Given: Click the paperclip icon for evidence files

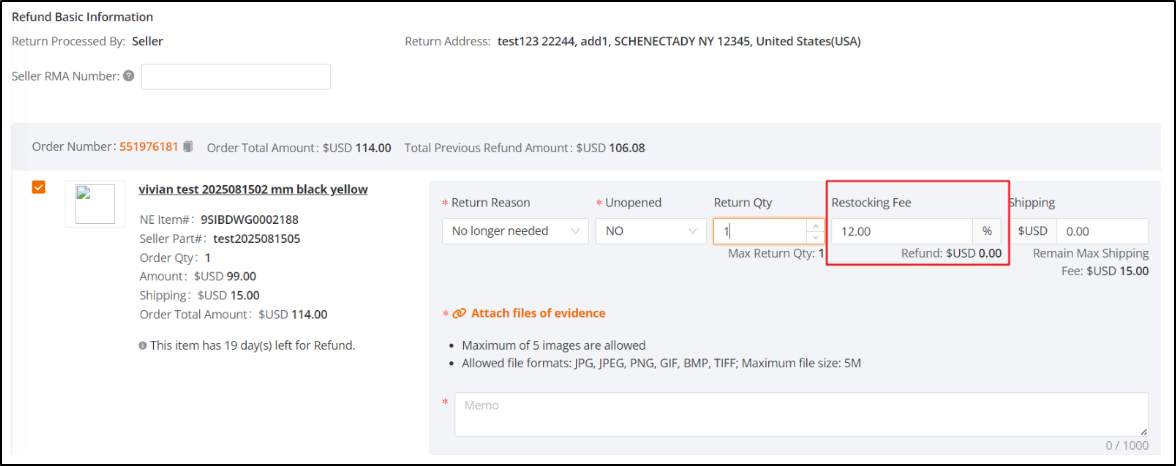Looking at the screenshot, I should (459, 313).
